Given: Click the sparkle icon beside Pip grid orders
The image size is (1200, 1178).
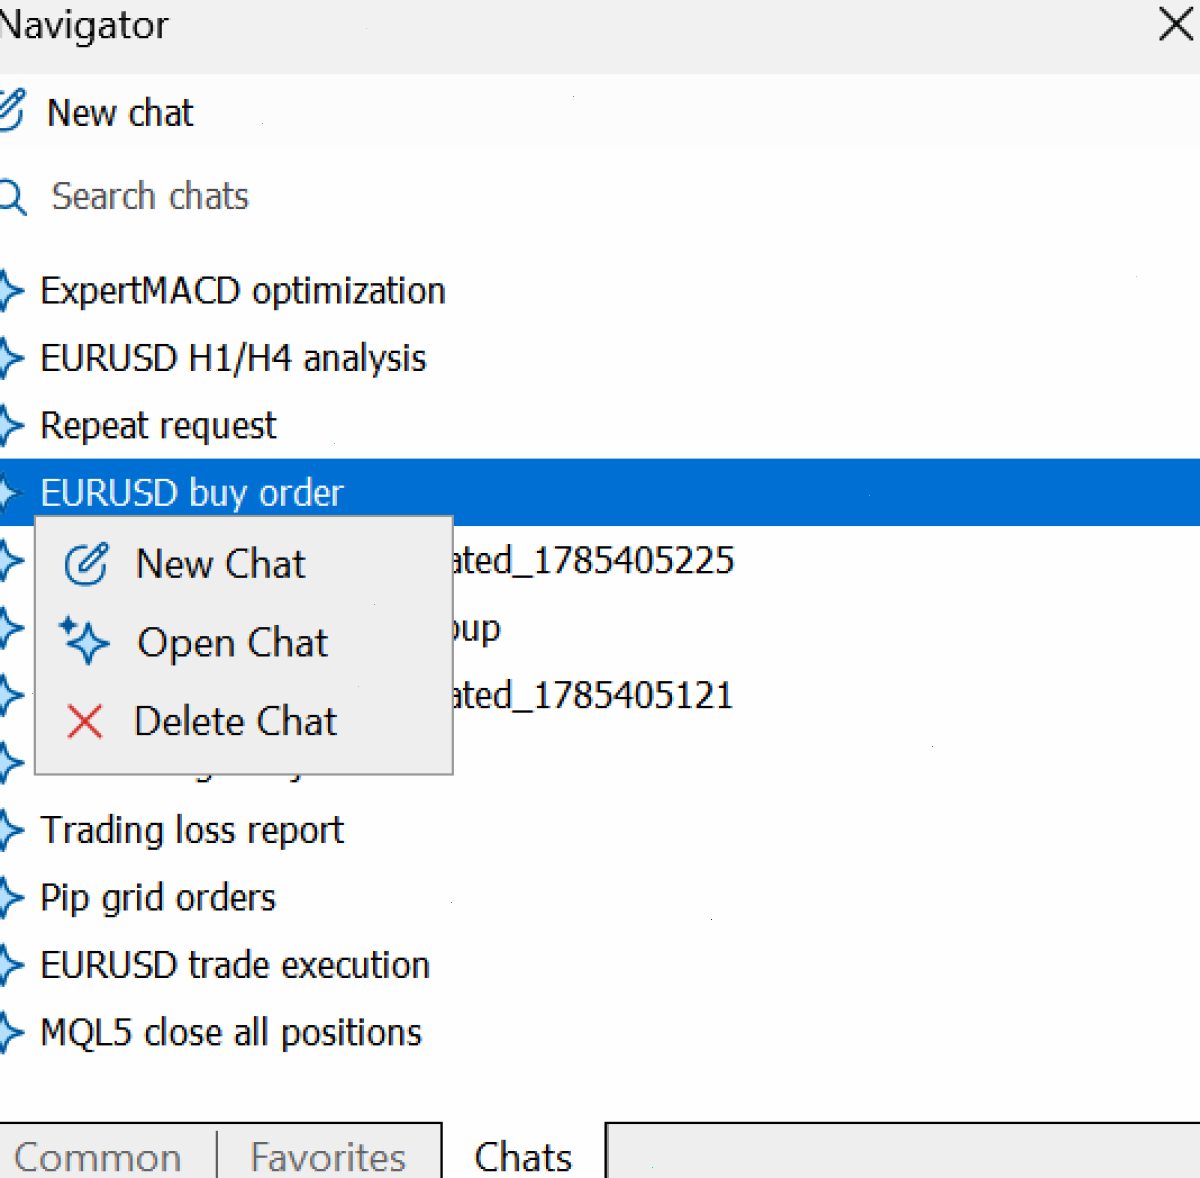Looking at the screenshot, I should (x=10, y=898).
